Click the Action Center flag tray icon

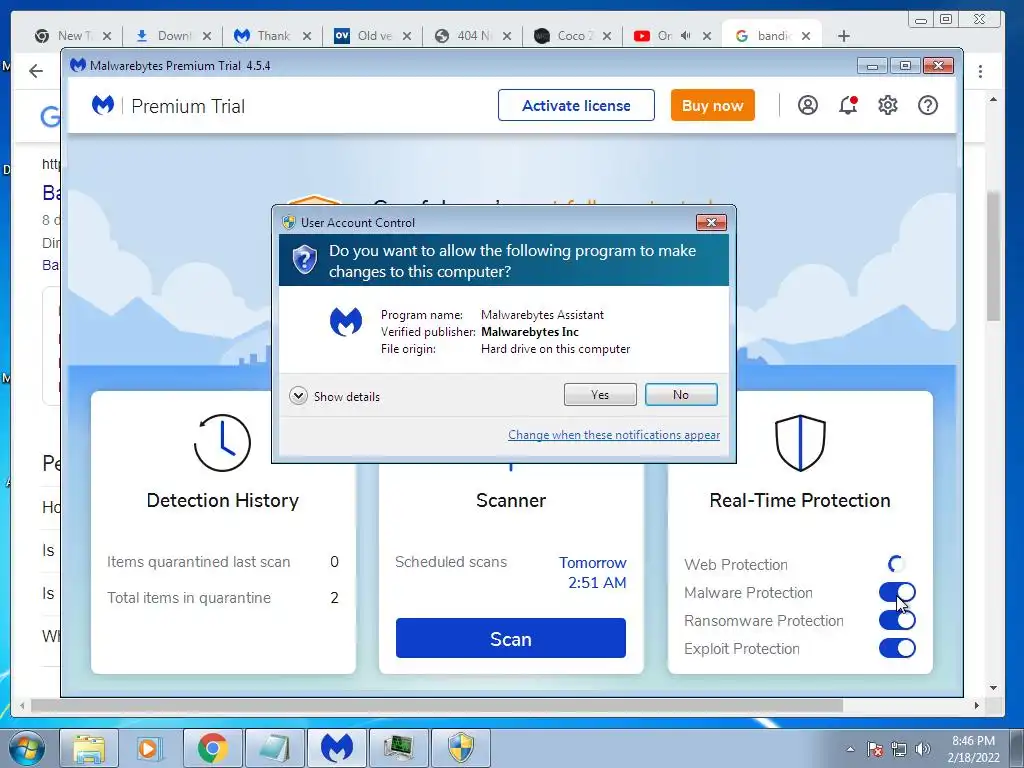875,749
